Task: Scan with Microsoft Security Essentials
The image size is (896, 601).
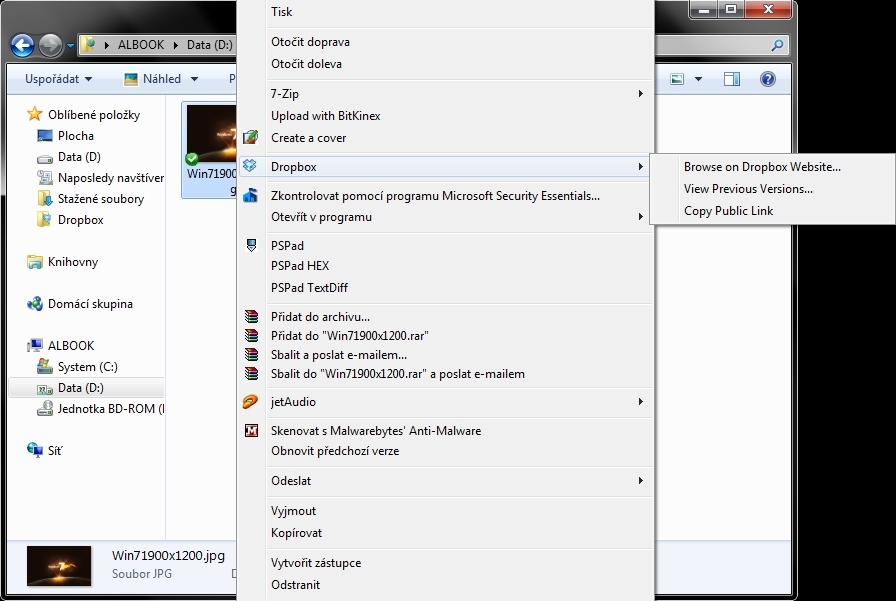Action: click(445, 196)
